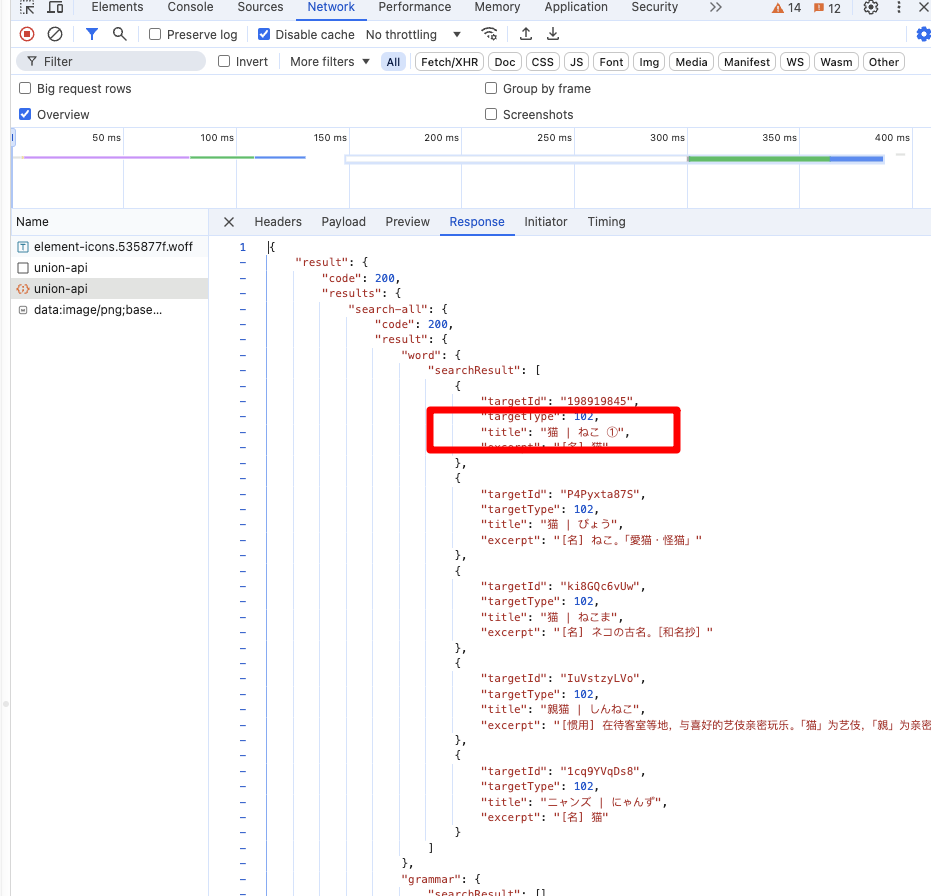Filter requests by Fetch/XHR
This screenshot has height=896, width=931.
click(x=449, y=62)
